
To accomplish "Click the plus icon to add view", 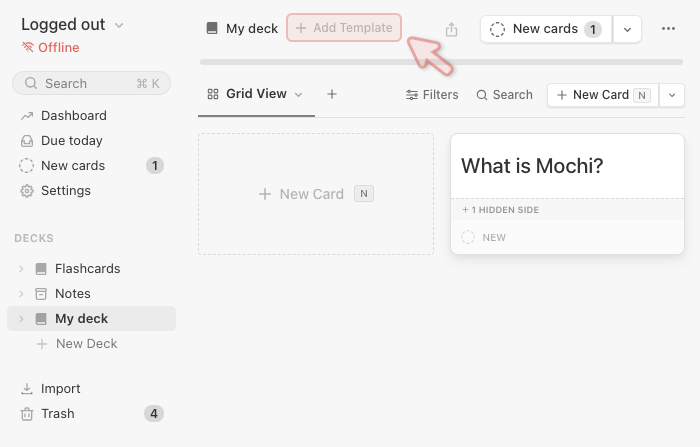I will [332, 94].
